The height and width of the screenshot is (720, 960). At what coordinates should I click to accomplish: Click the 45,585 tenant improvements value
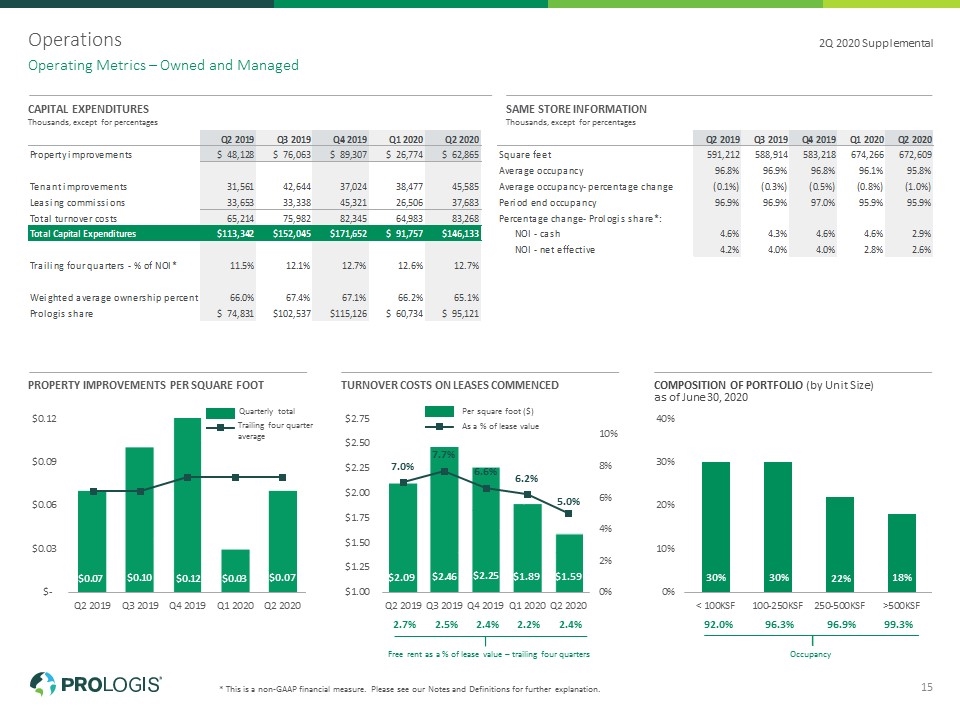(465, 187)
